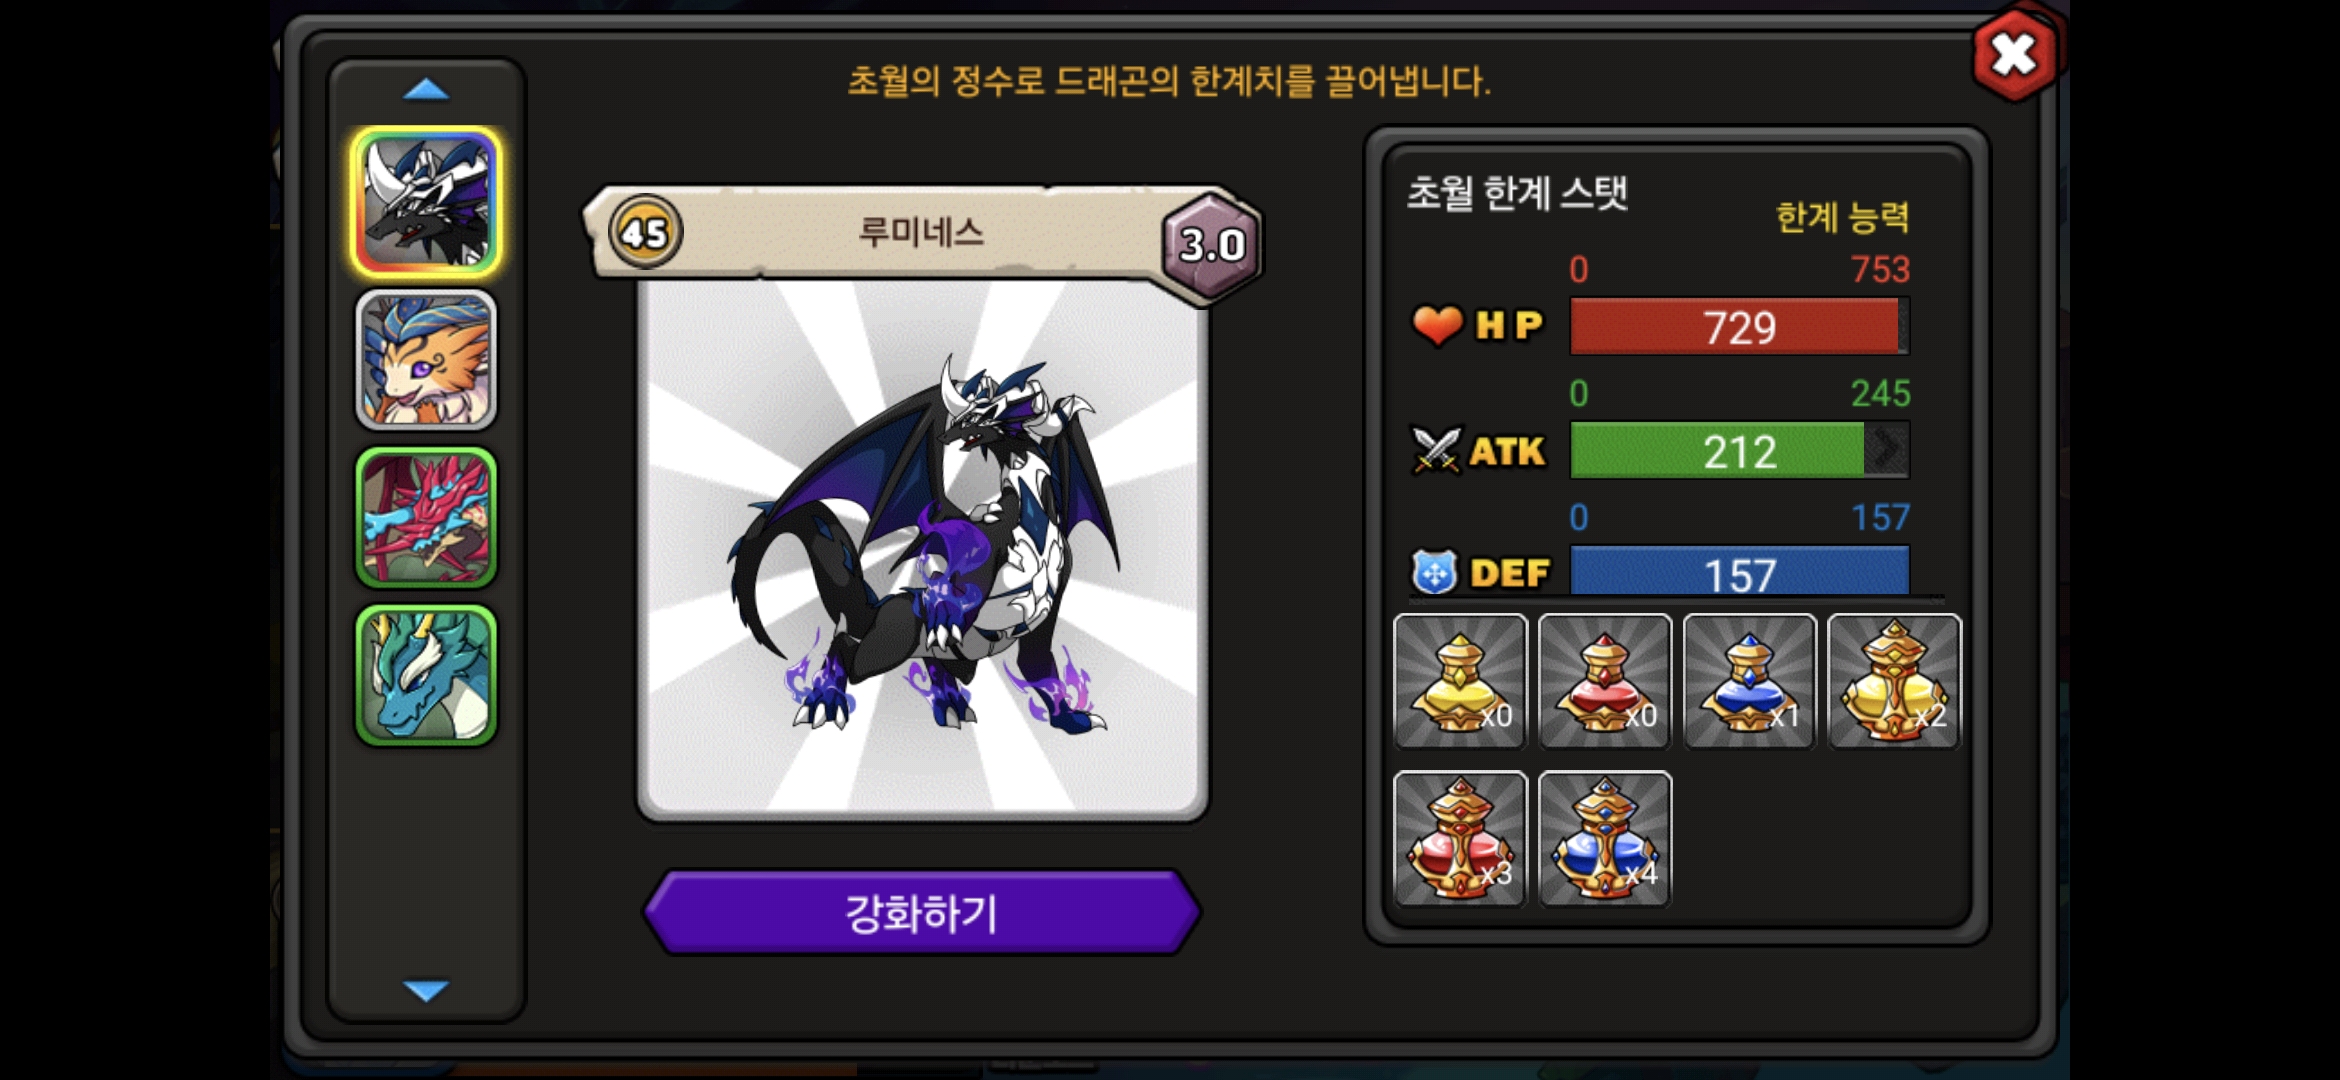The width and height of the screenshot is (2340, 1080).
Task: Click the green ATK bar showing 212
Action: coord(1740,450)
